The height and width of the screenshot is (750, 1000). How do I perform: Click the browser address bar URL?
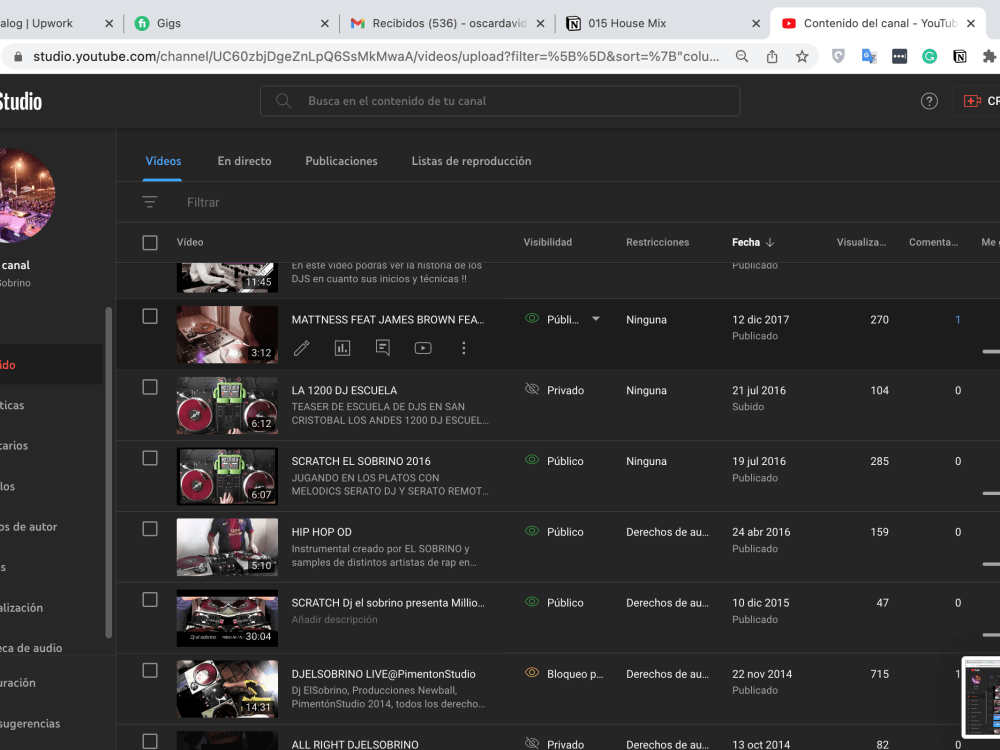pos(376,56)
